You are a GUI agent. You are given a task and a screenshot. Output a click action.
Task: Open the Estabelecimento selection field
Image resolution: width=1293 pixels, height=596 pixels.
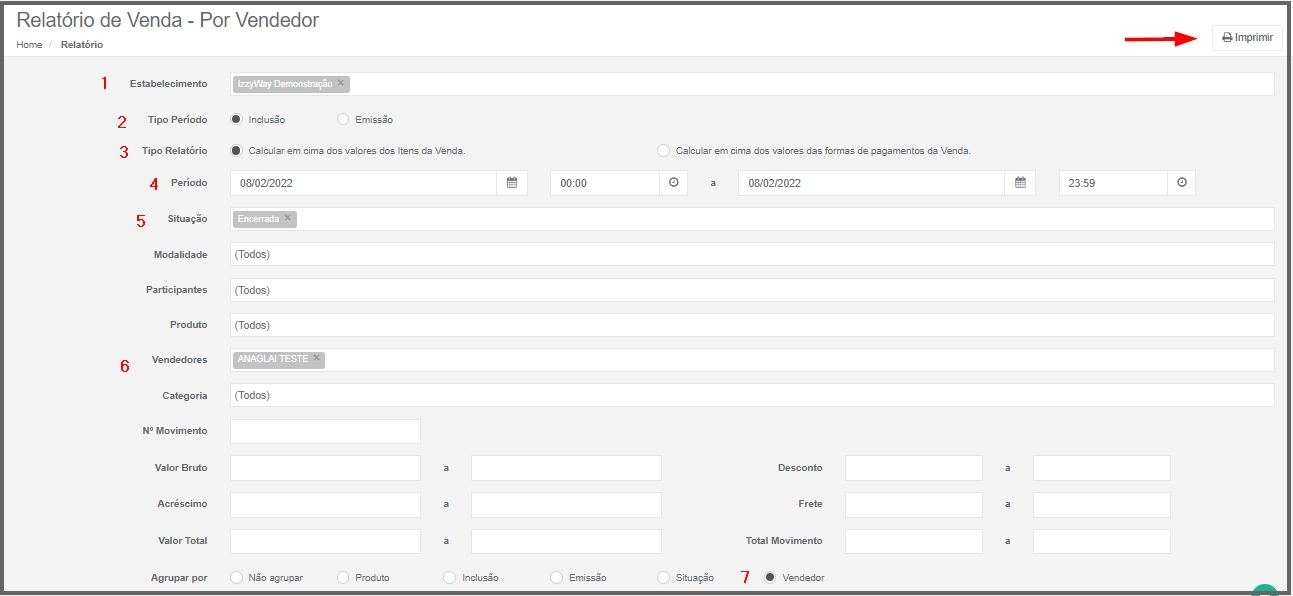[x=752, y=84]
